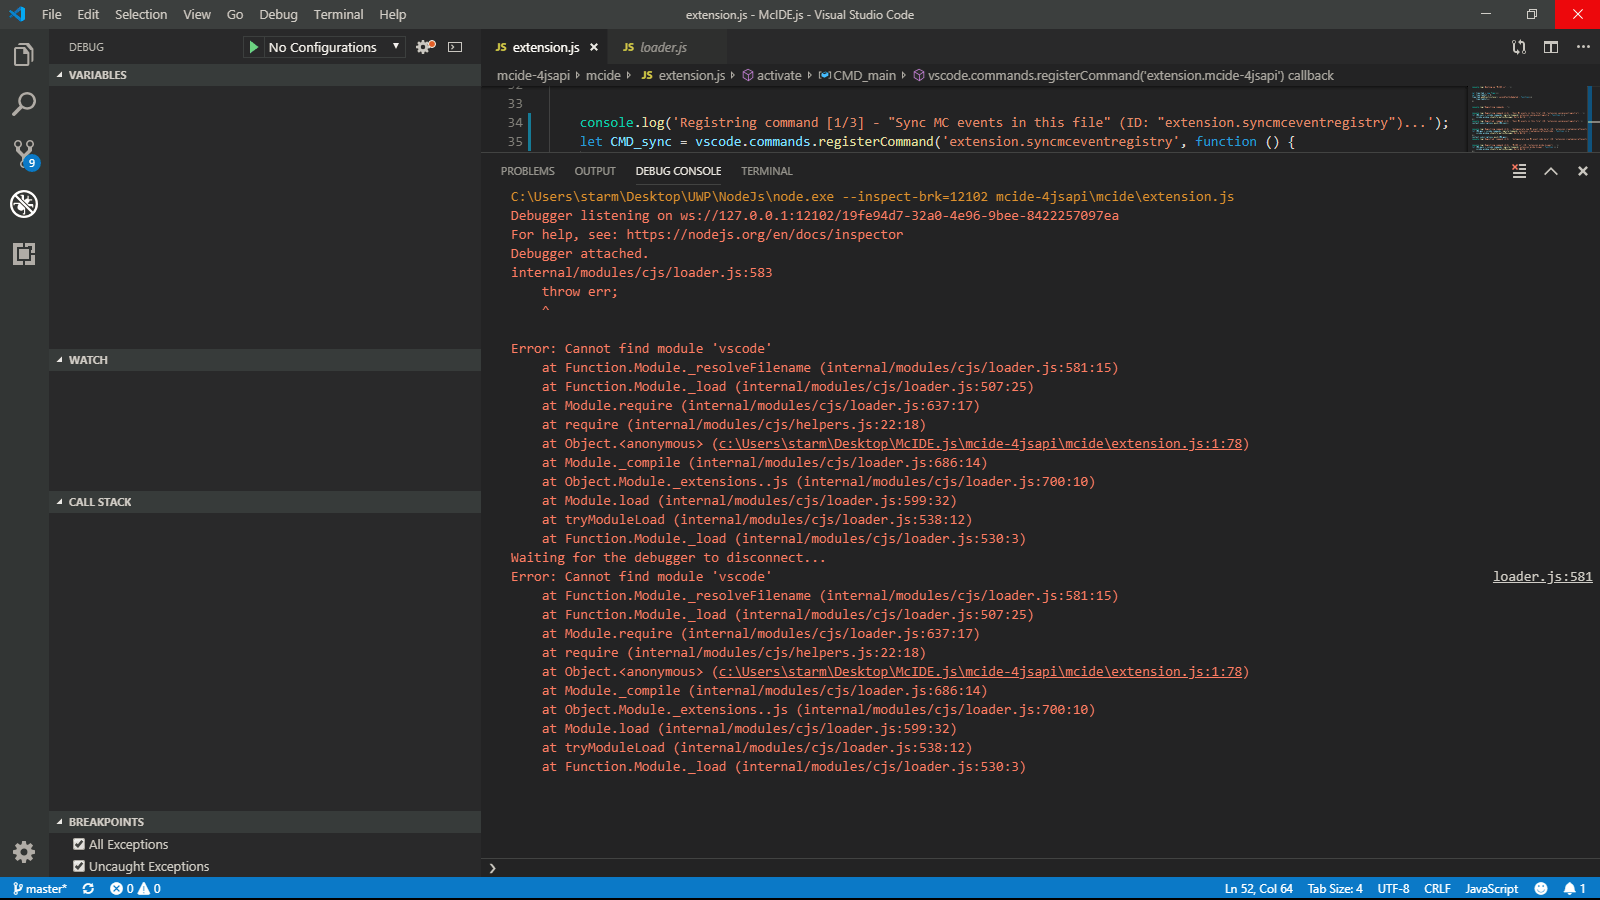1600x900 pixels.
Task: Collapse the Breakpoints section
Action: [x=265, y=822]
